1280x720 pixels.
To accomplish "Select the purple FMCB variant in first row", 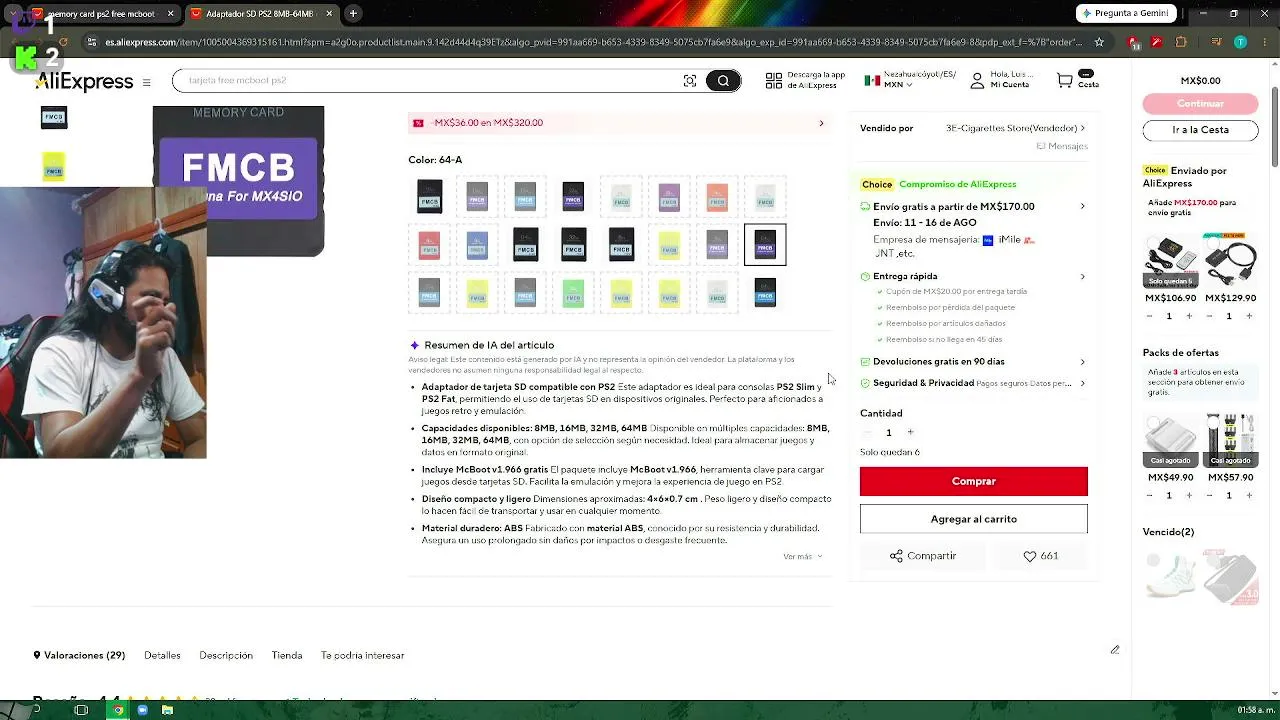I will [x=669, y=196].
